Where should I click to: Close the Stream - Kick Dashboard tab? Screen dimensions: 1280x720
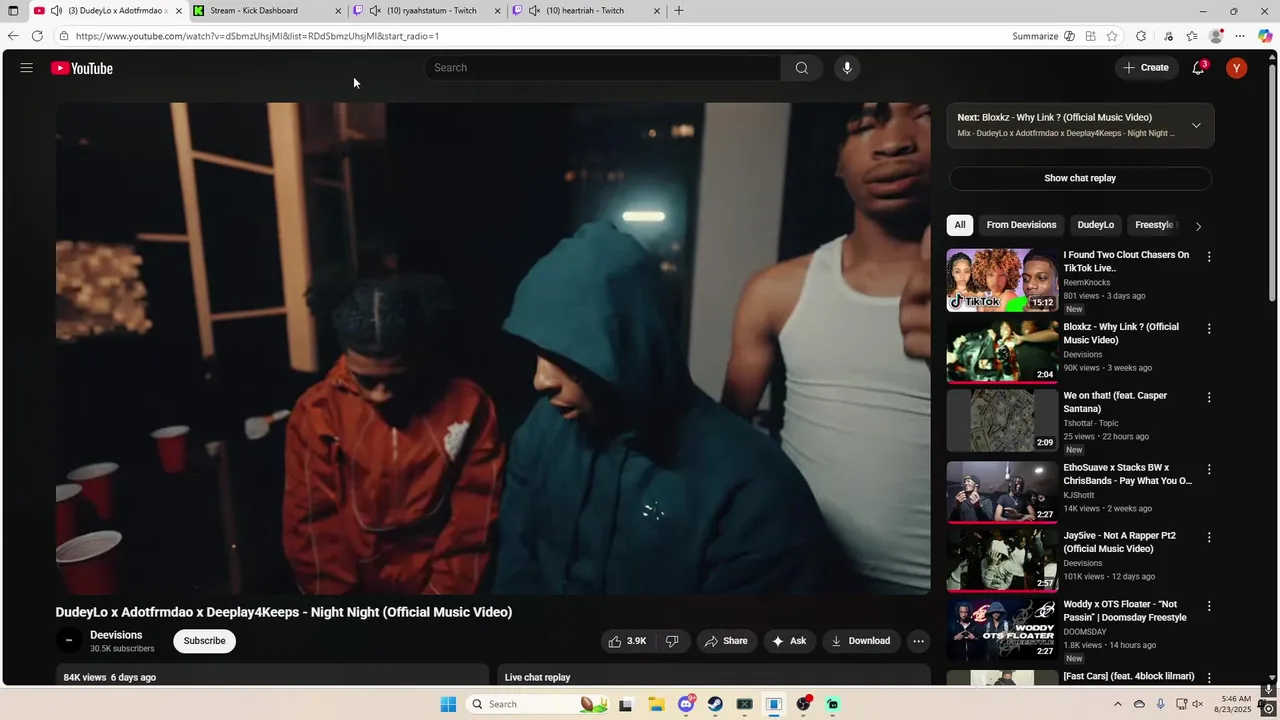338,11
